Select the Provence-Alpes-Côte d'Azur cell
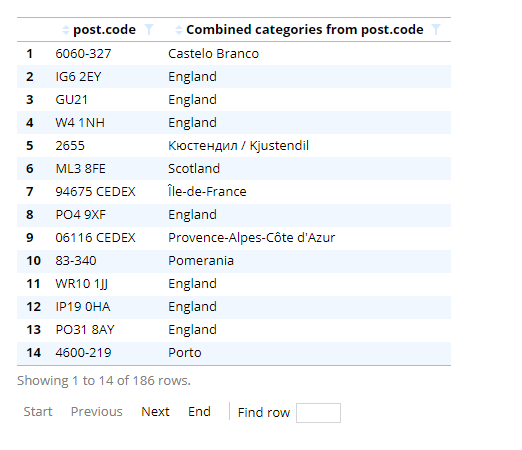Viewport: 522px width, 450px height. pyautogui.click(x=252, y=238)
